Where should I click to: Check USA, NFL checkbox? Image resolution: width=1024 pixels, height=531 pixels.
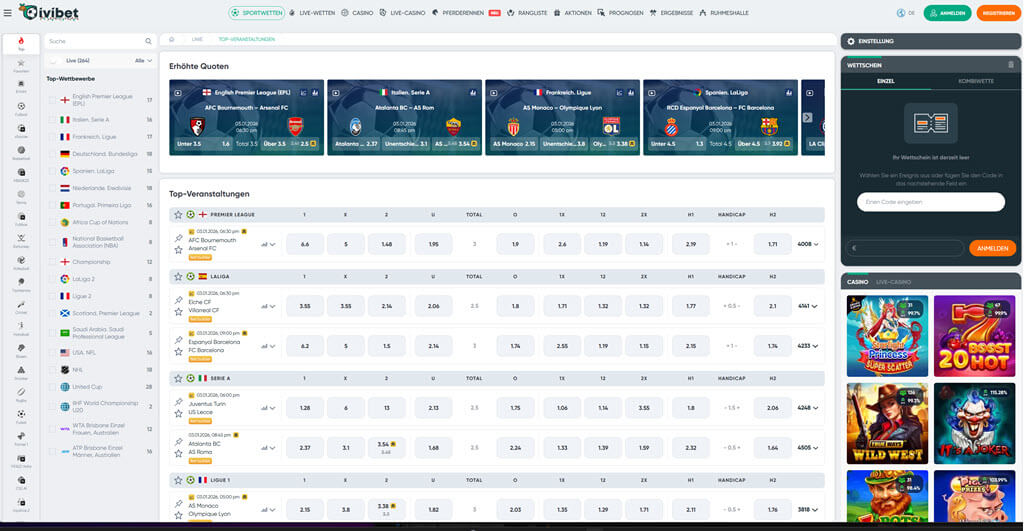[53, 353]
